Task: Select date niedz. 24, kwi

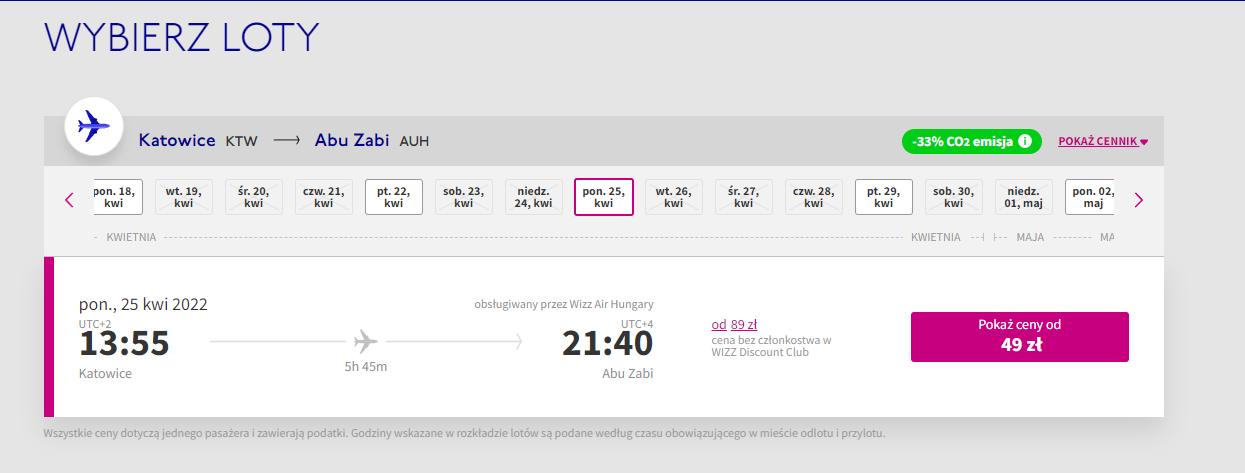Action: [534, 197]
